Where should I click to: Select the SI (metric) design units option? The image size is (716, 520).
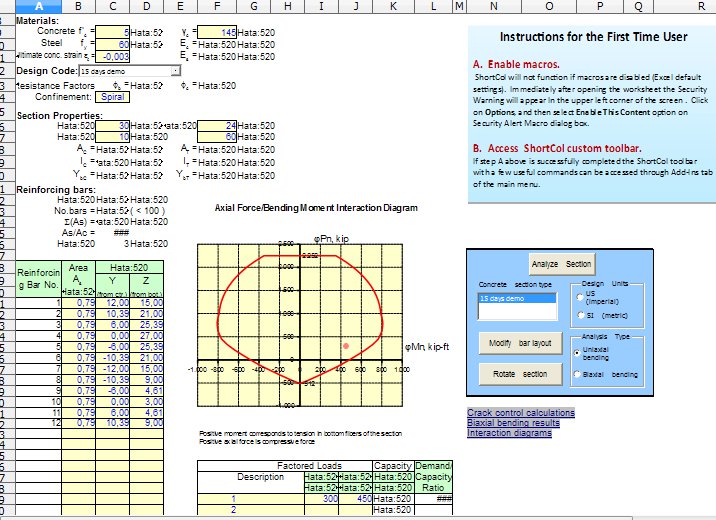point(580,315)
